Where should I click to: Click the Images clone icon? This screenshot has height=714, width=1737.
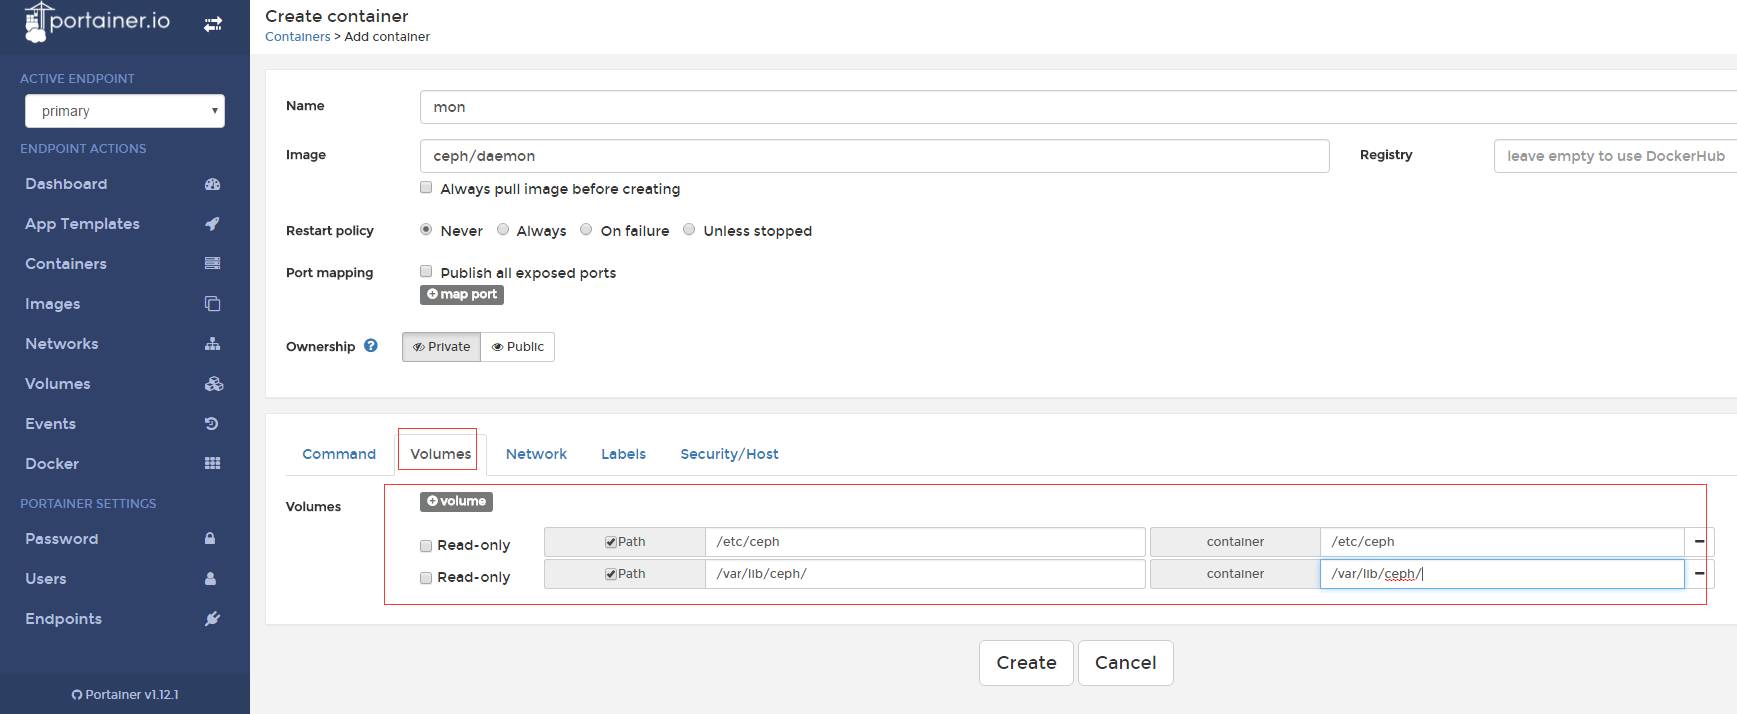click(212, 304)
